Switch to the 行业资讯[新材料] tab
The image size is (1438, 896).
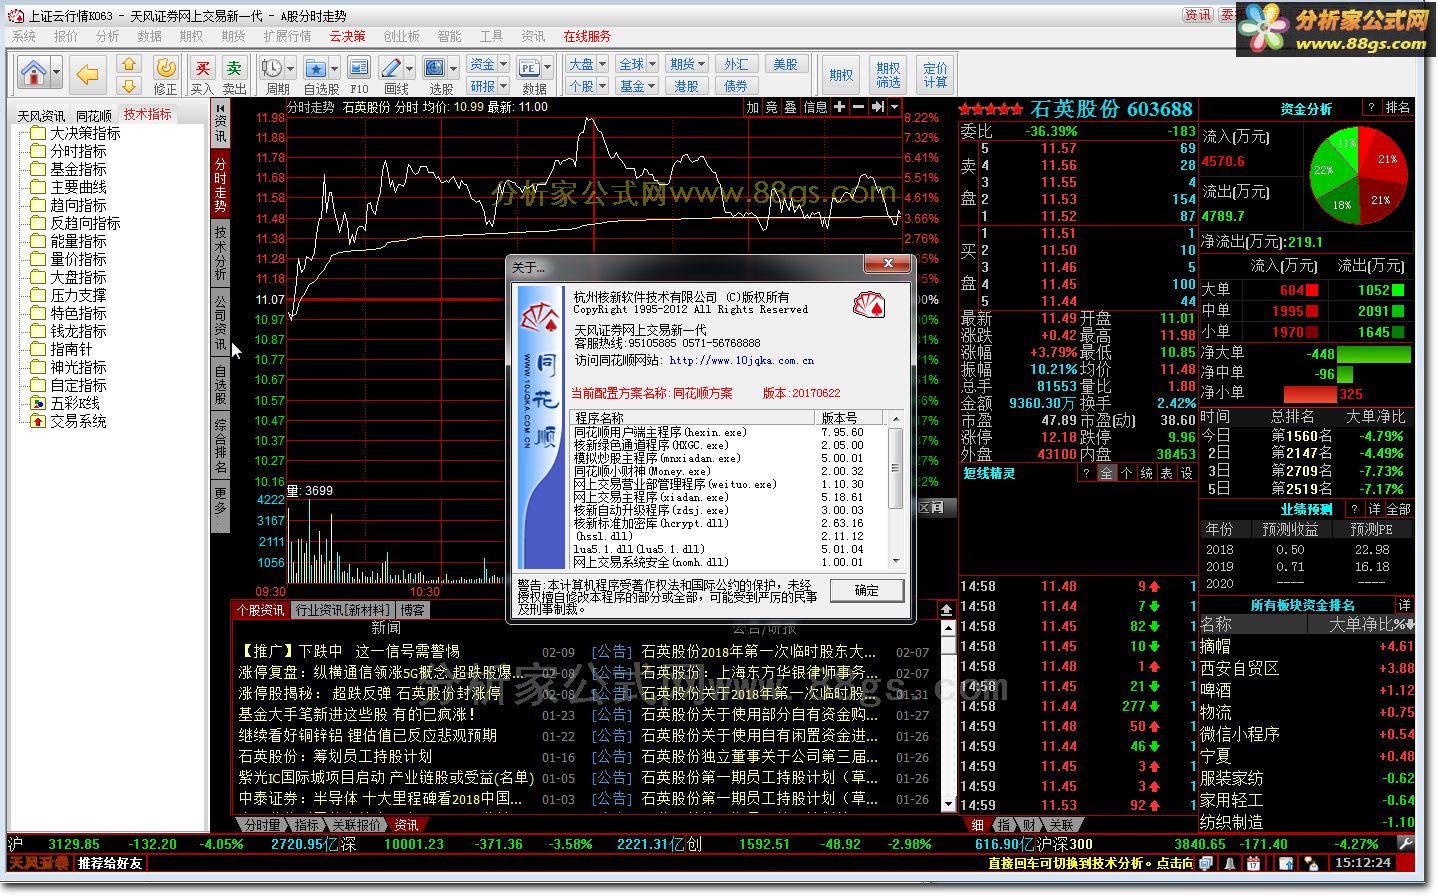click(343, 610)
